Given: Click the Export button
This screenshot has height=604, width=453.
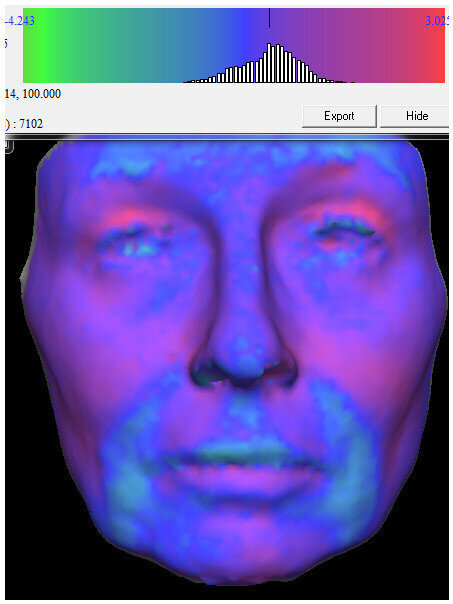Looking at the screenshot, I should click(x=339, y=116).
